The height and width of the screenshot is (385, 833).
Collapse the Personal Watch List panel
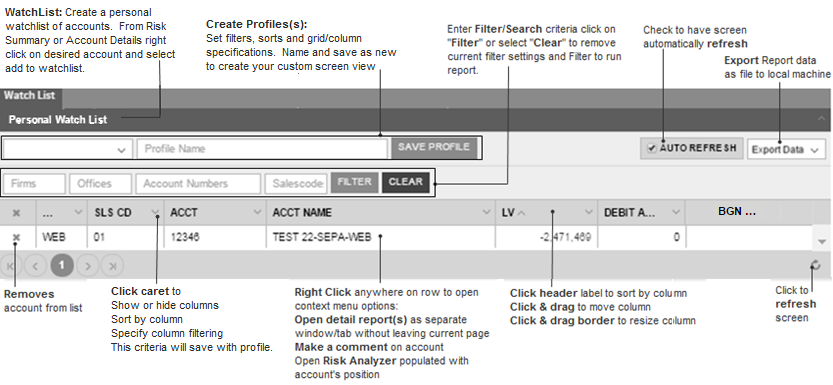pyautogui.click(x=821, y=119)
